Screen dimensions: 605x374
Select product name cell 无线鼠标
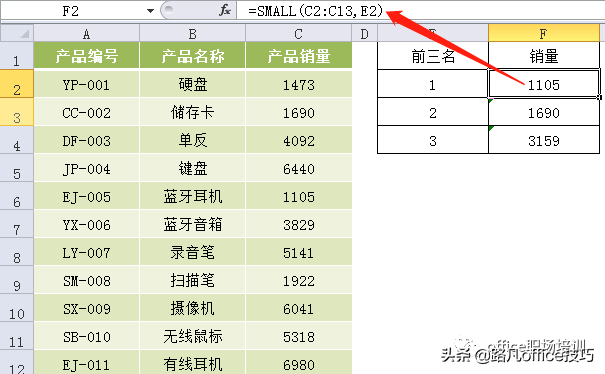coord(193,336)
